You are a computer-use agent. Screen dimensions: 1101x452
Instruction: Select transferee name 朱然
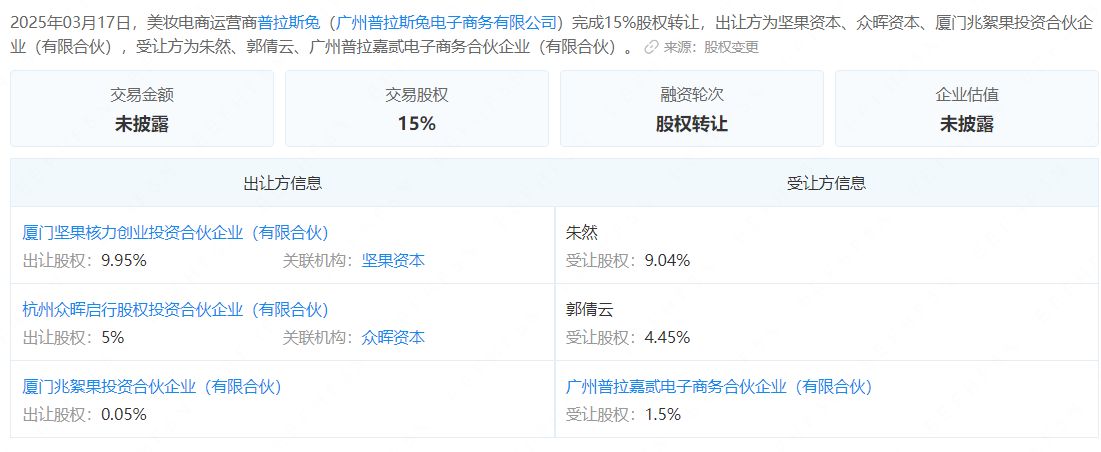click(x=582, y=232)
